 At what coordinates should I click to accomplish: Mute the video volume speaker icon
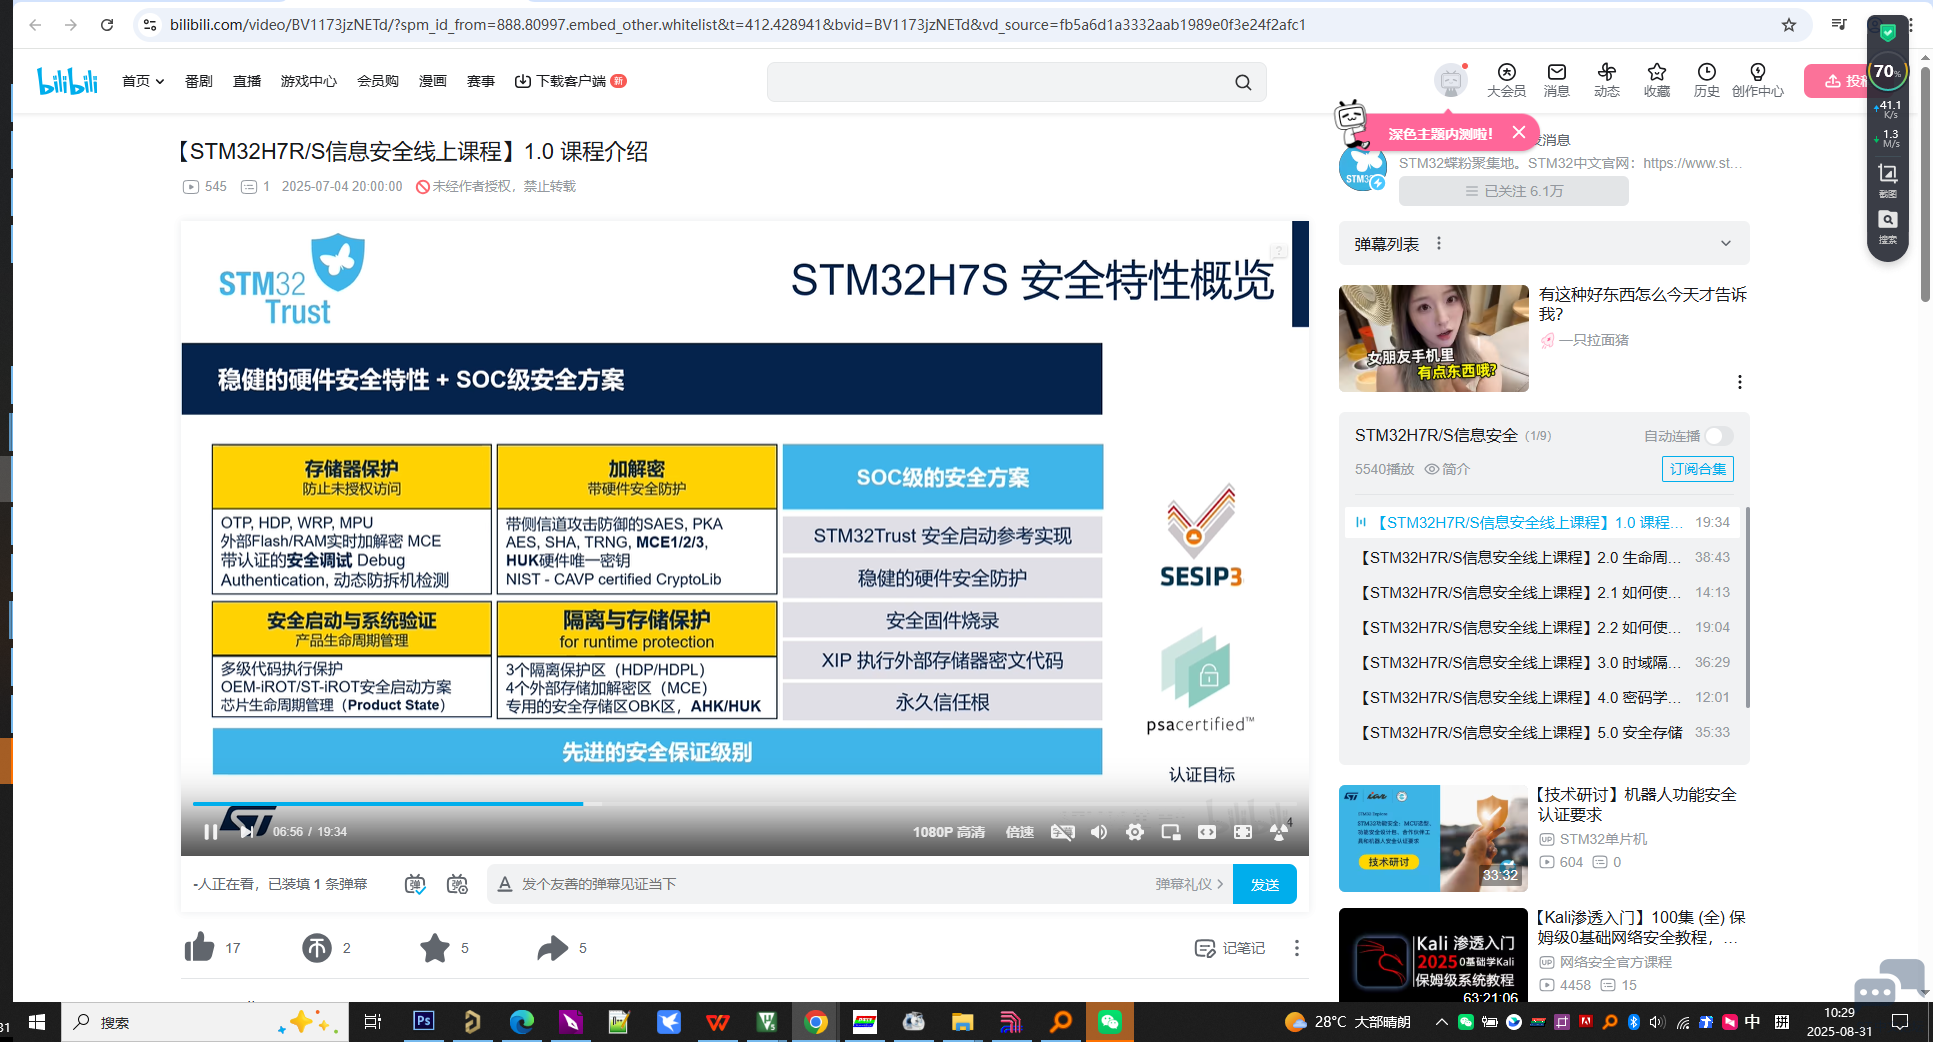click(x=1099, y=832)
